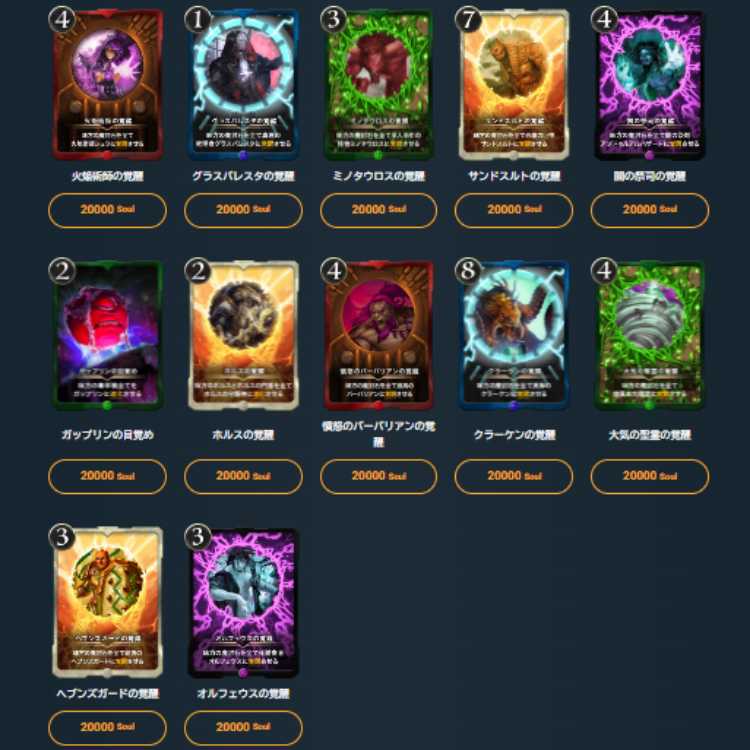
Task: Click 20000 Soul button below クラーケンの覚醒
Action: tap(514, 476)
